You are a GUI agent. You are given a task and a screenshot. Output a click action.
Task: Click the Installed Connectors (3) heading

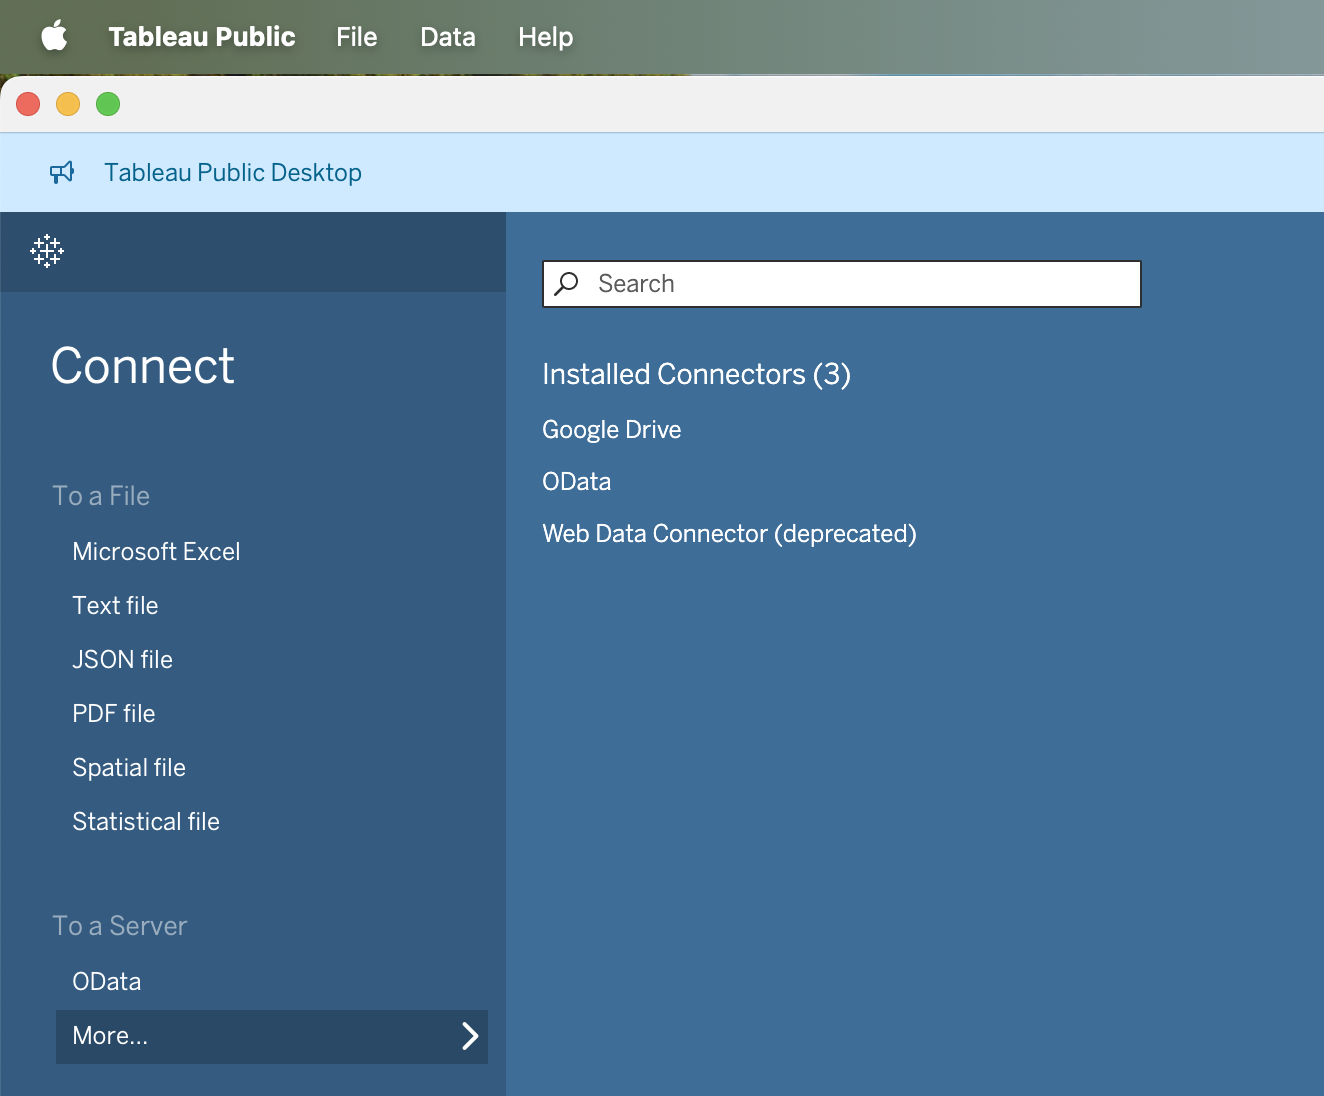coord(696,374)
